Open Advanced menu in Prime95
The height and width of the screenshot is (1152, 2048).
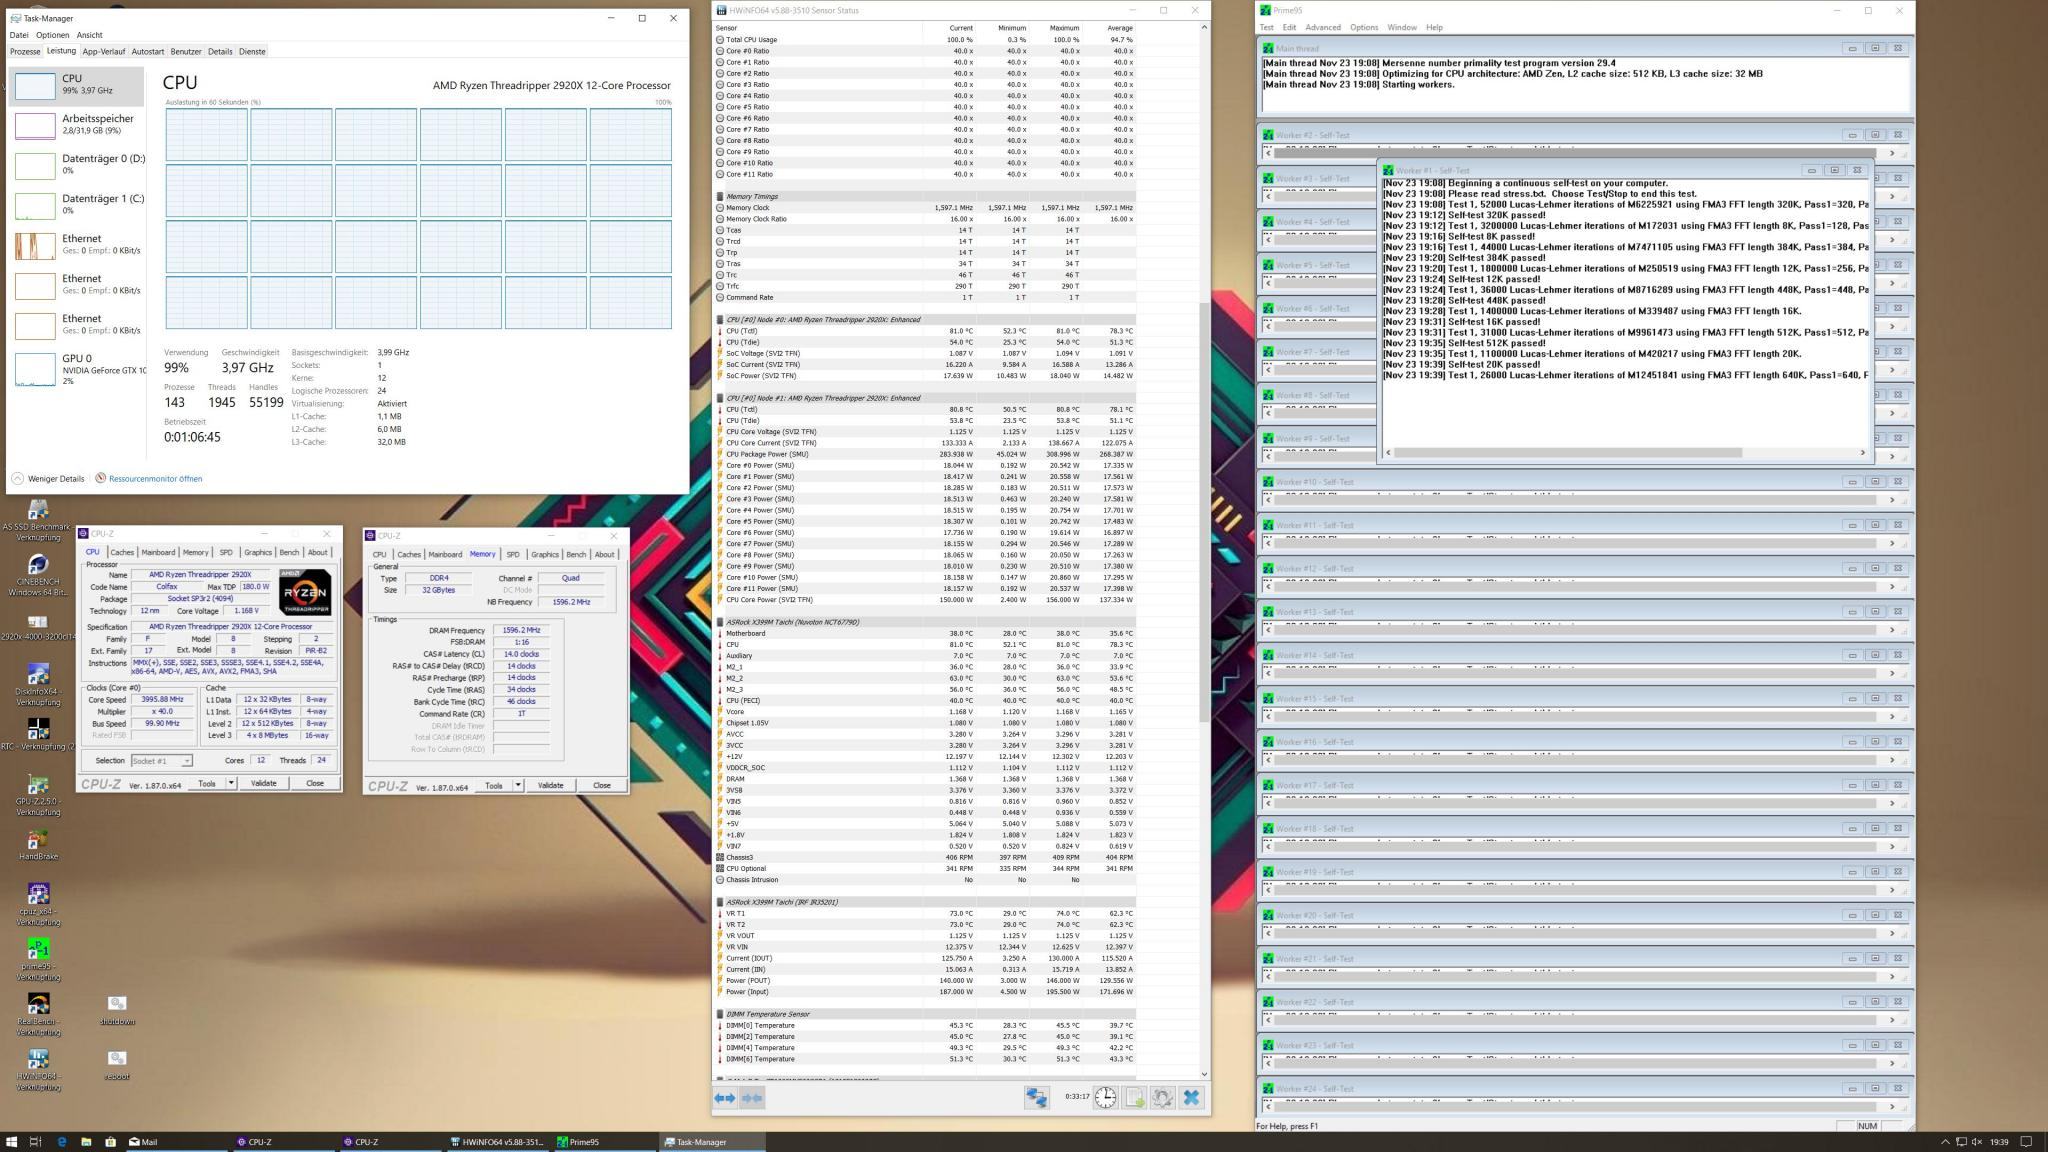[x=1322, y=27]
